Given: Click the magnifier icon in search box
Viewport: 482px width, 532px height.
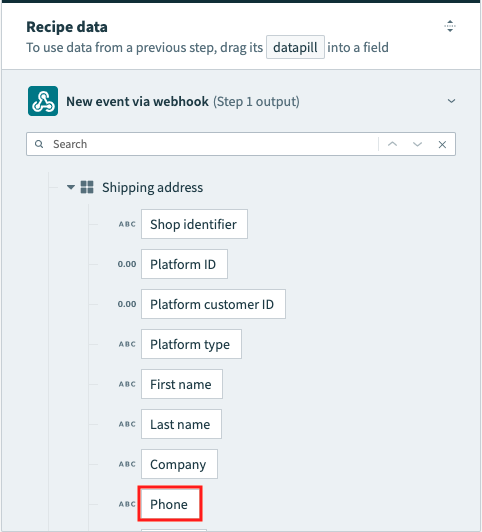Looking at the screenshot, I should coord(39,144).
